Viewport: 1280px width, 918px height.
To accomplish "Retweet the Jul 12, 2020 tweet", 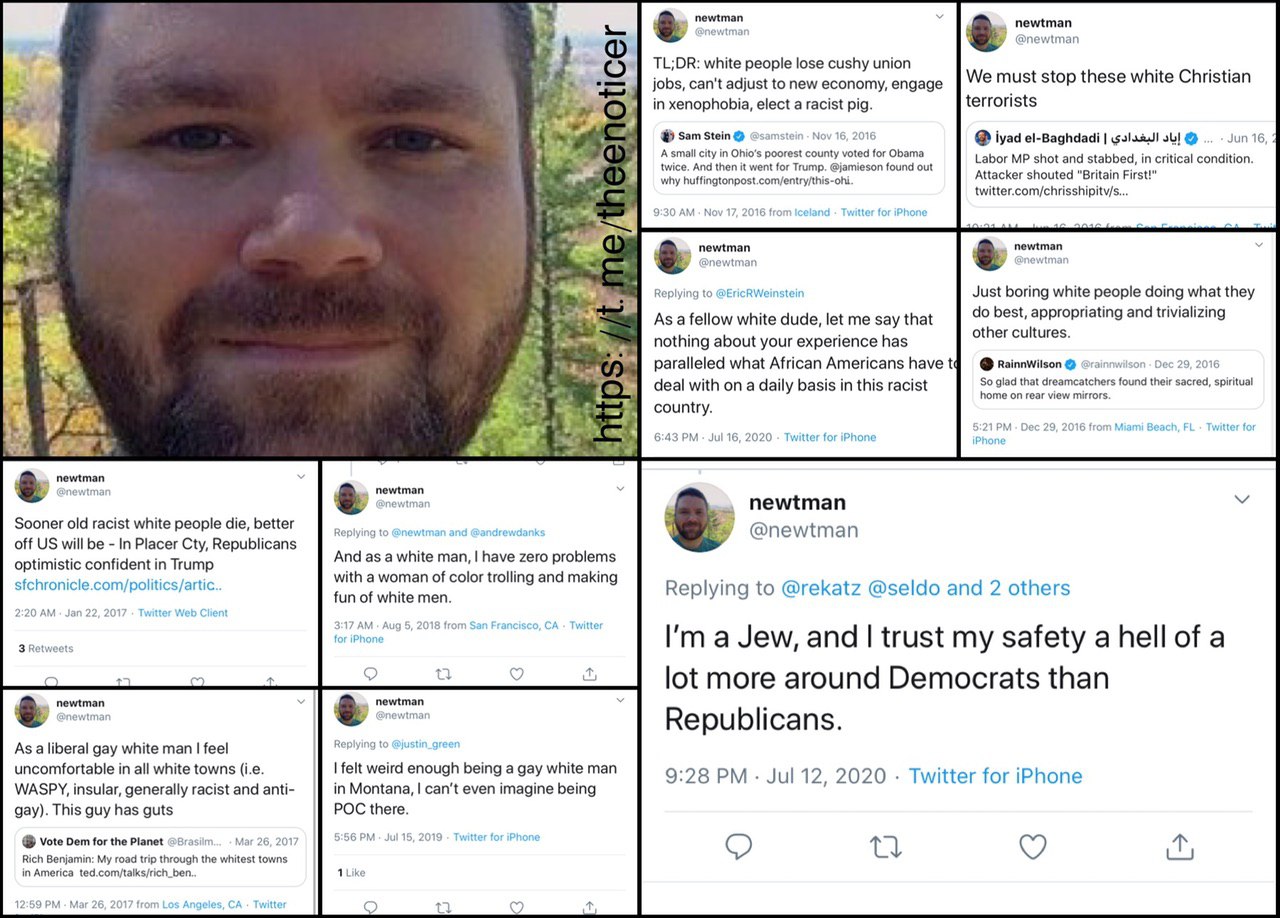I will click(x=885, y=847).
